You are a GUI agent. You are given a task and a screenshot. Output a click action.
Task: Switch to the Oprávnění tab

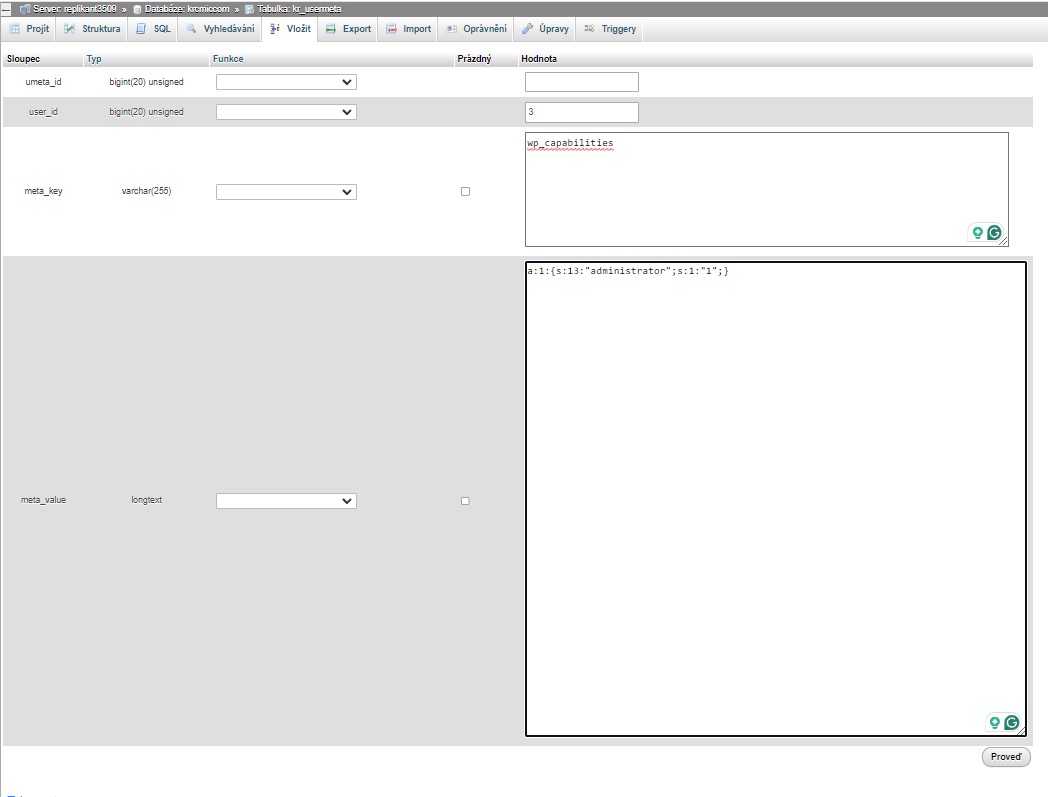coord(477,29)
